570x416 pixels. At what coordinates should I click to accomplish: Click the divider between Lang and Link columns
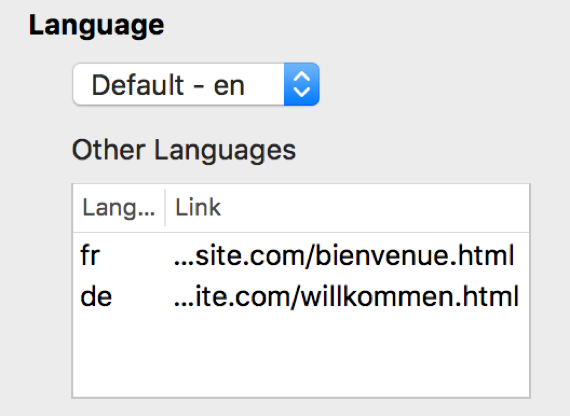click(165, 208)
